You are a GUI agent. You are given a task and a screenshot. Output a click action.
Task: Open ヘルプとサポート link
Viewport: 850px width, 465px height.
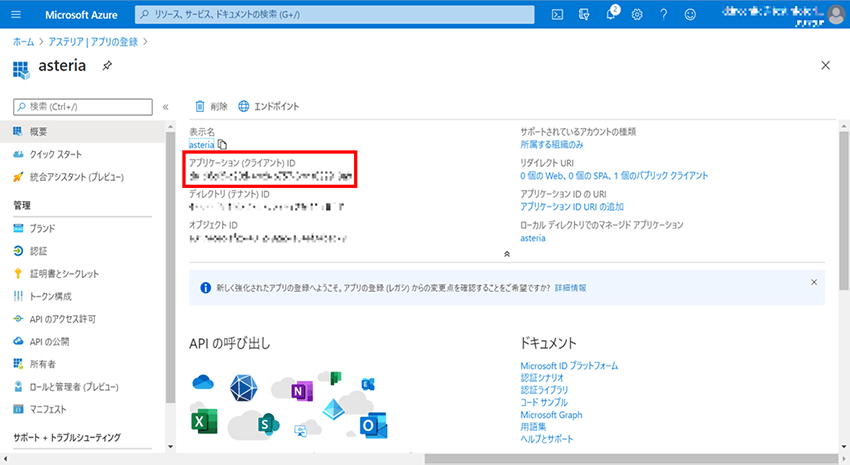546,439
